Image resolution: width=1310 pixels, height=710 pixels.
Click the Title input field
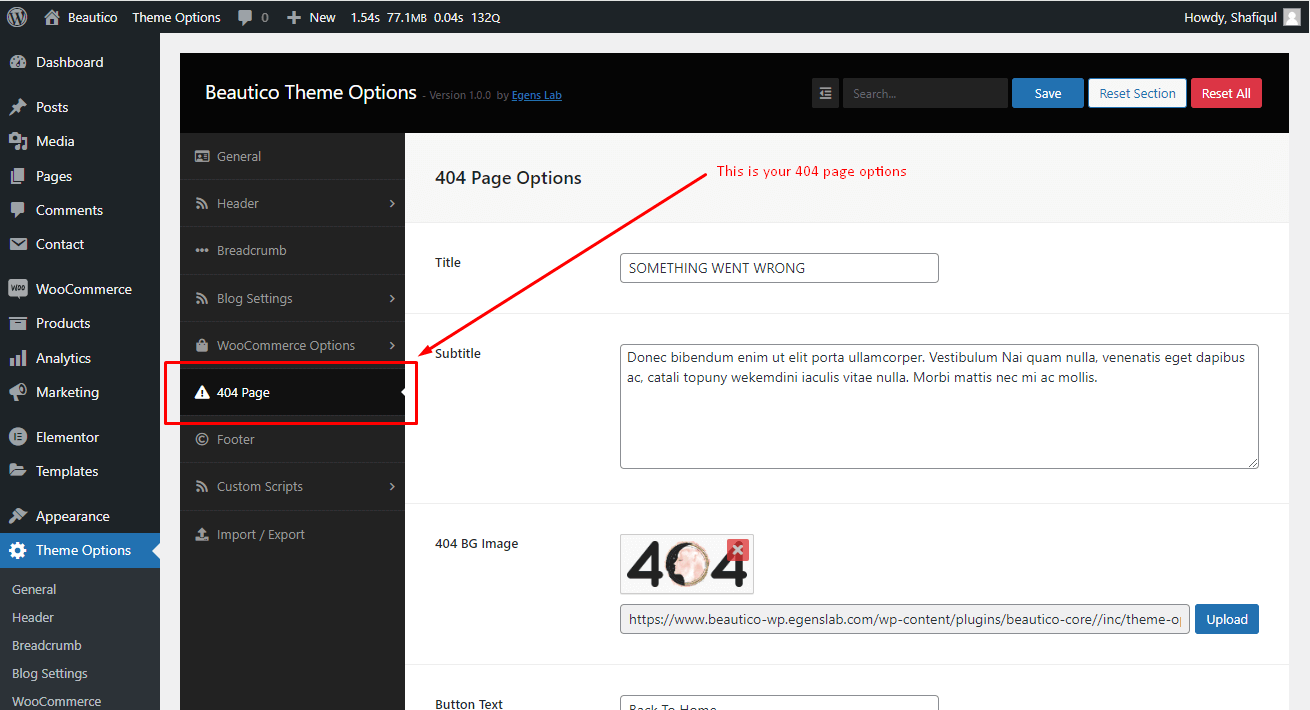[779, 268]
